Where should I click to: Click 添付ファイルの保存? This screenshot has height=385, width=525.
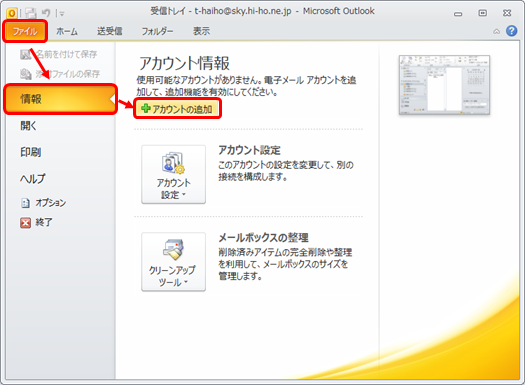point(67,74)
